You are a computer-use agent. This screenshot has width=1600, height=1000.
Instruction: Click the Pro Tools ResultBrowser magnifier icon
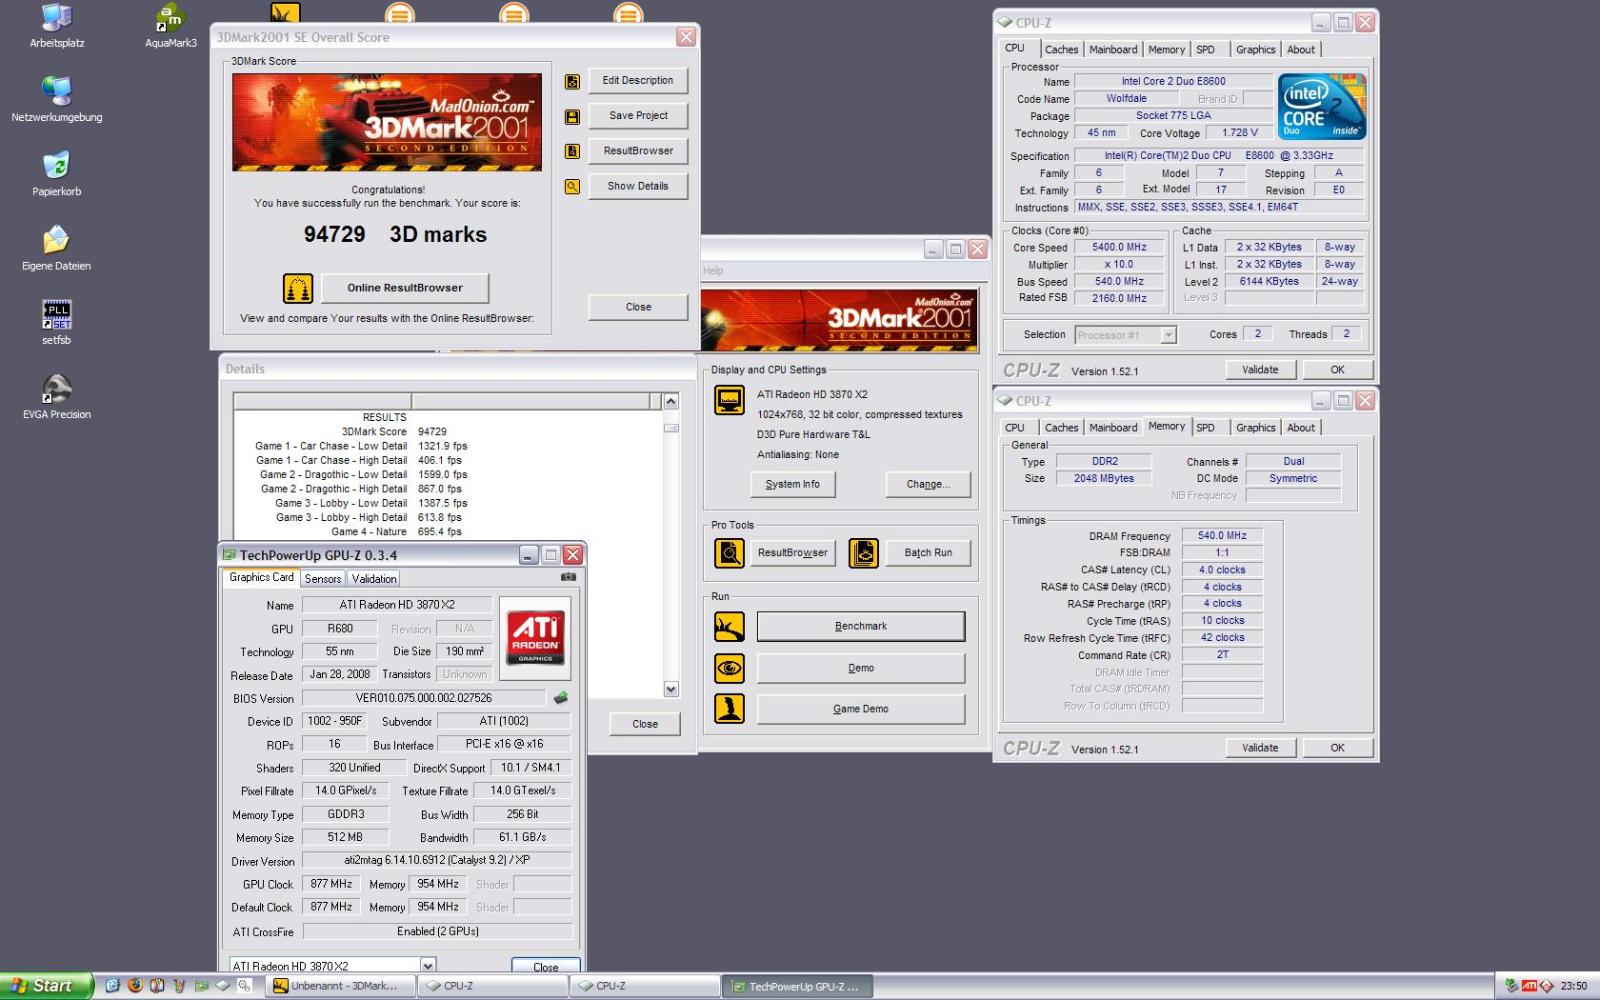(729, 552)
